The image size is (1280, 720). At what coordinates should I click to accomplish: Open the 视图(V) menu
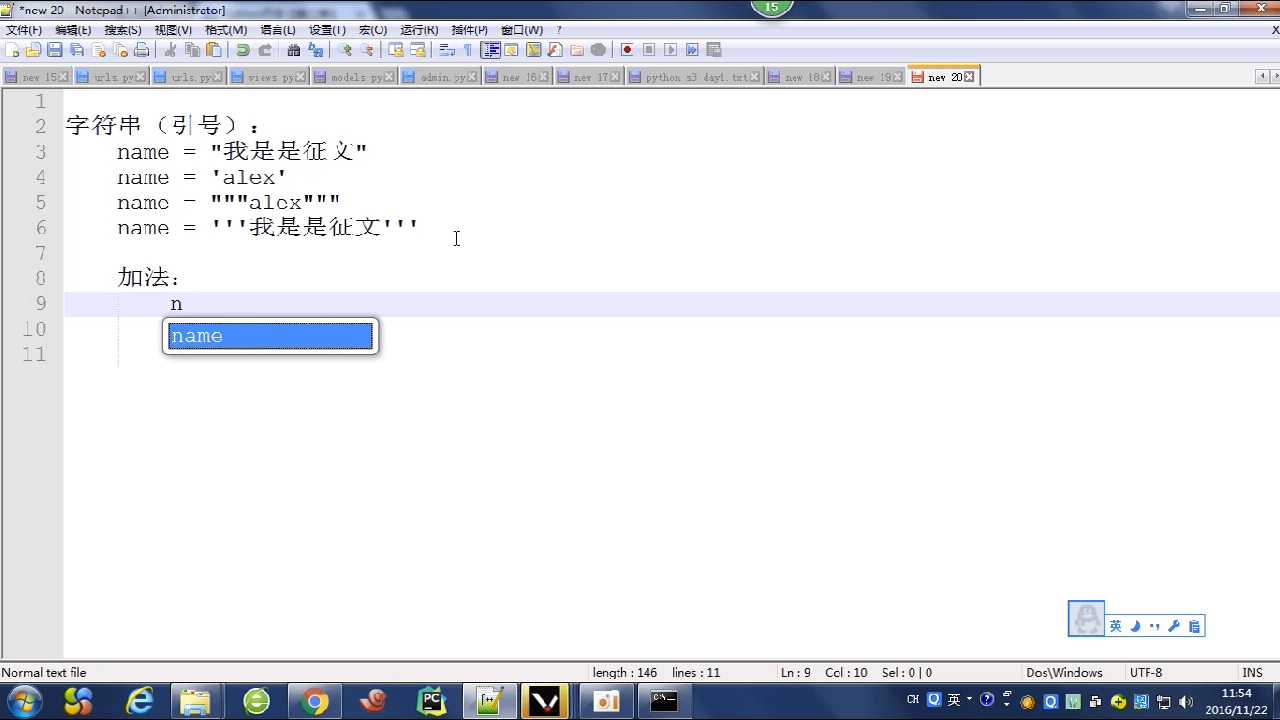tap(173, 30)
